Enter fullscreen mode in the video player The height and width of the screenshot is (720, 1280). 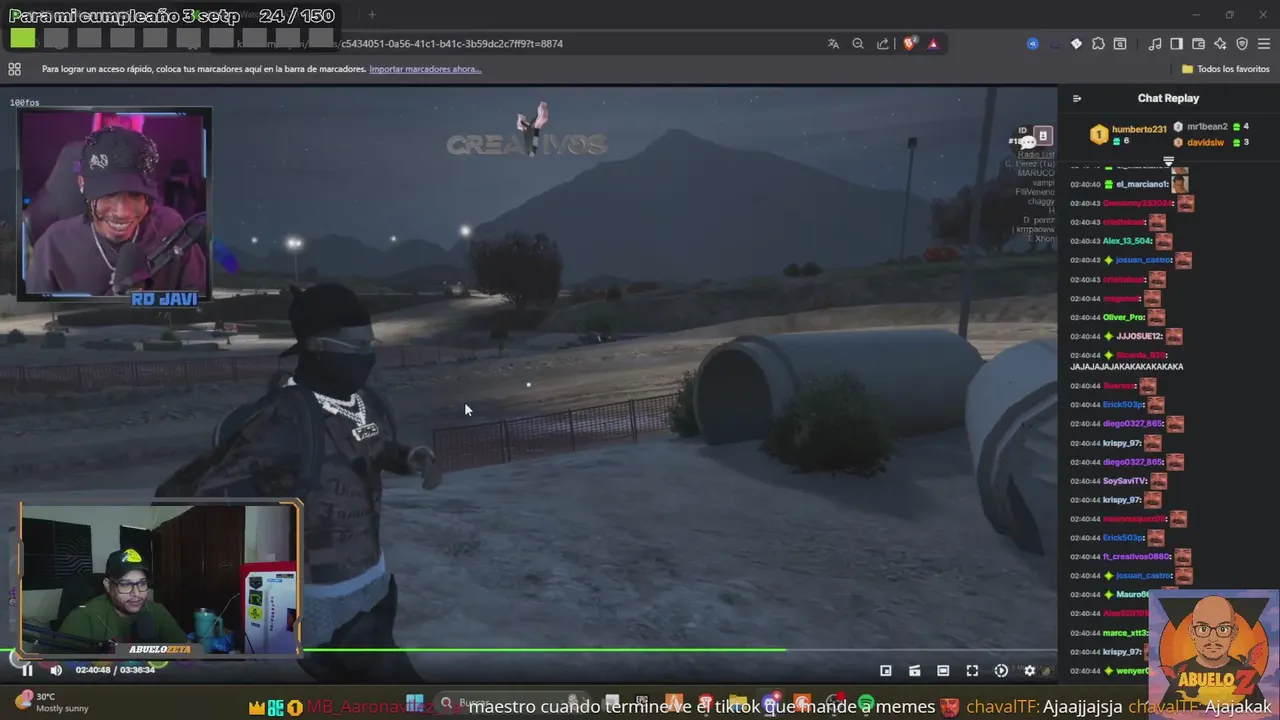point(972,671)
